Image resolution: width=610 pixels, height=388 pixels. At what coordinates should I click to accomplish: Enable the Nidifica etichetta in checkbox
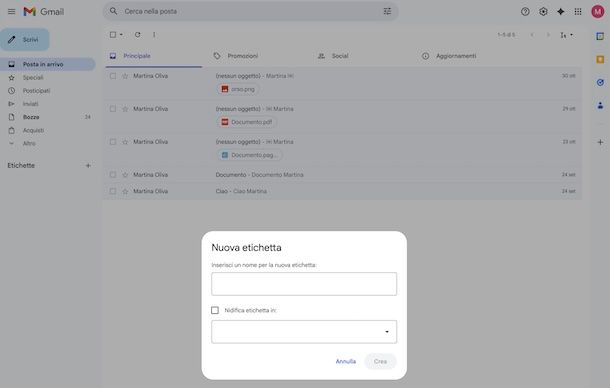pos(215,310)
